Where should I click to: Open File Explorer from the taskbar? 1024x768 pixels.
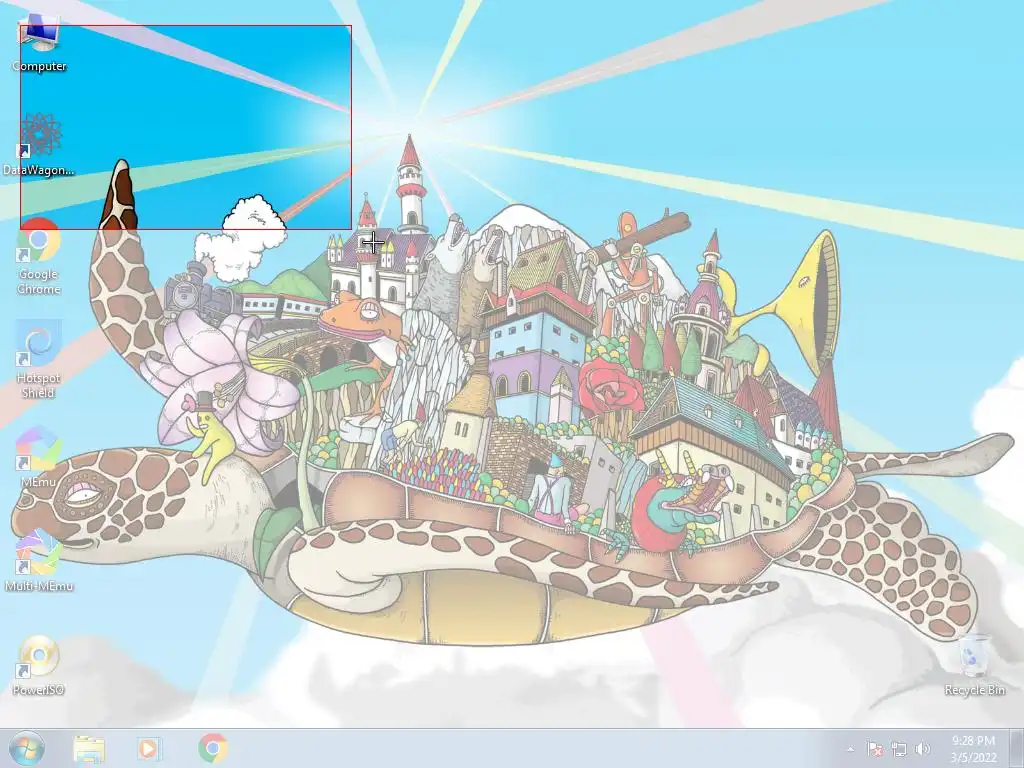89,748
